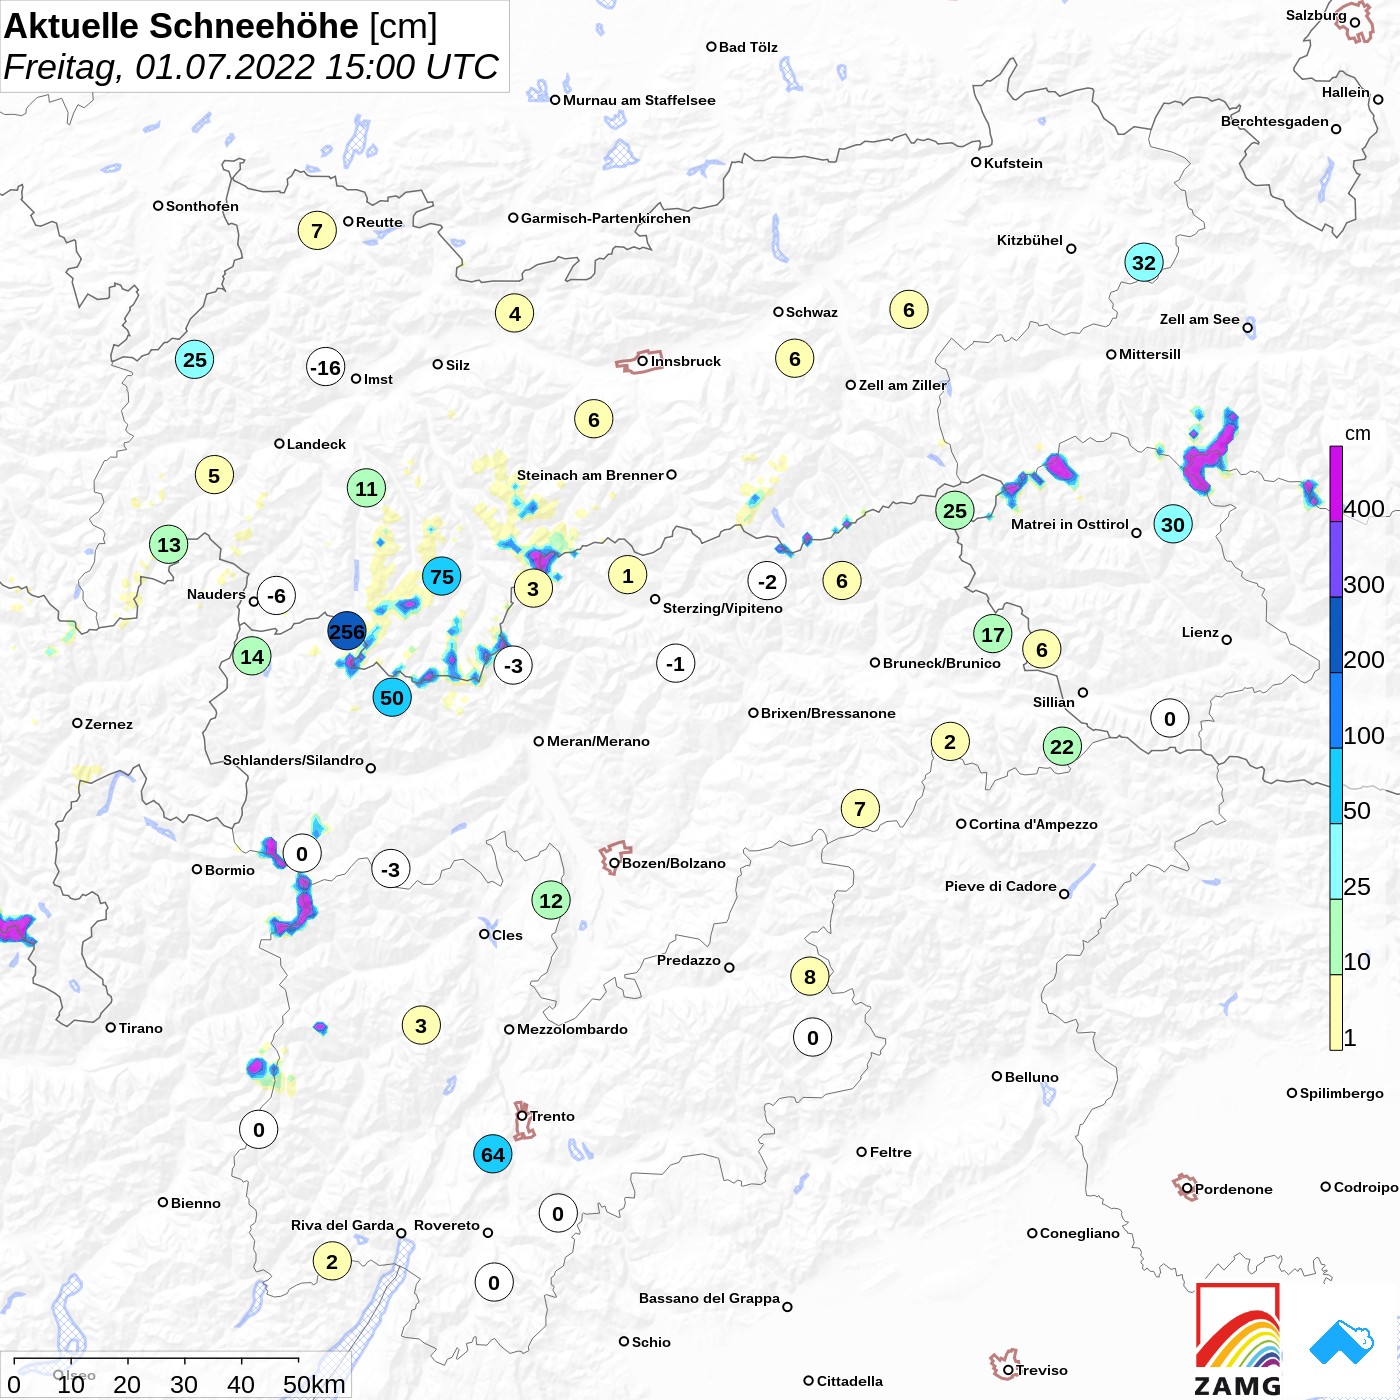Click the 32 cm marker near Kitzbühel
Screen dimensions: 1400x1400
pos(1144,263)
